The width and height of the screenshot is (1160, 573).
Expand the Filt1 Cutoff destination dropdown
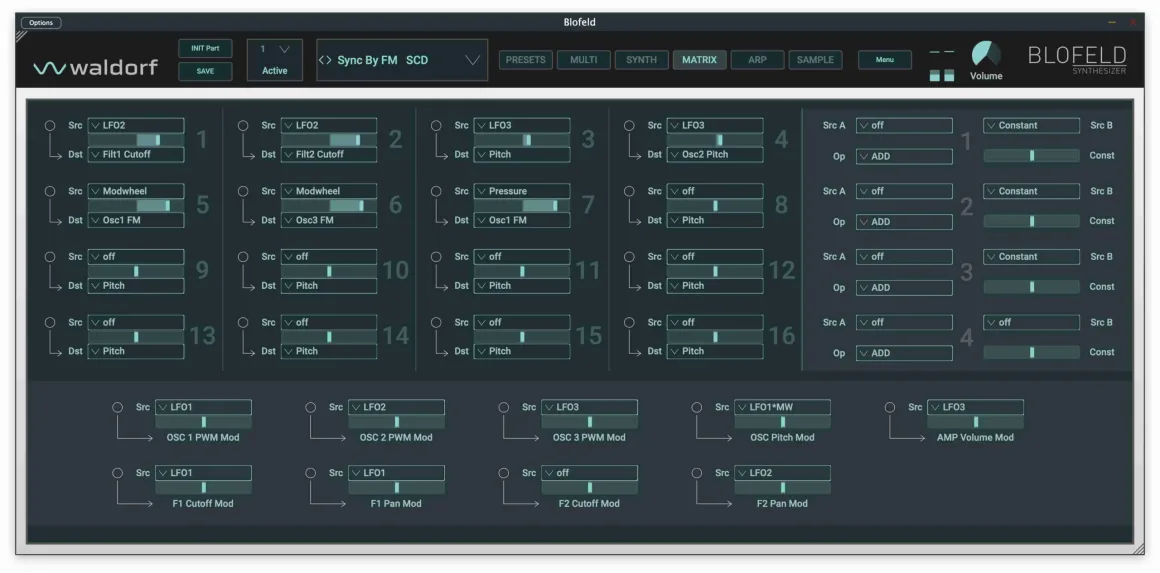point(136,155)
